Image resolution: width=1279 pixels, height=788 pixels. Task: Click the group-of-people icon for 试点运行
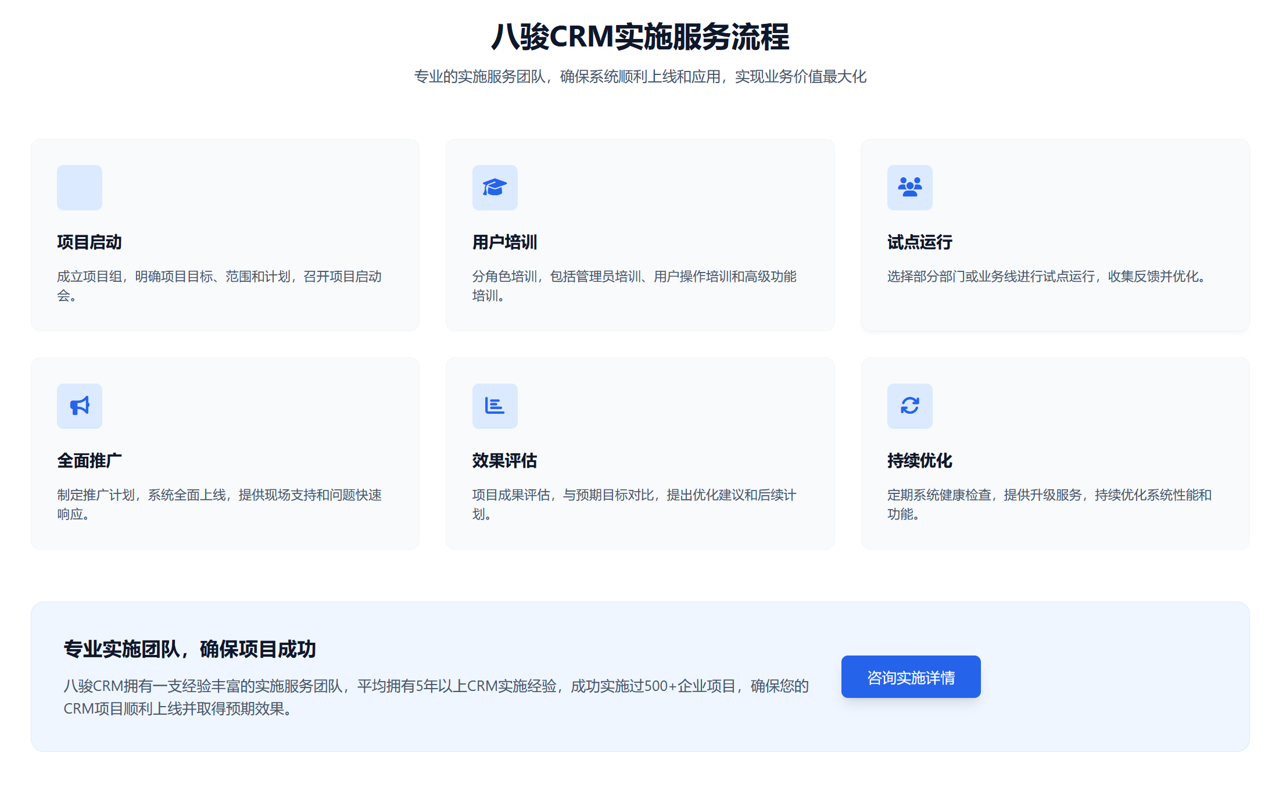909,187
